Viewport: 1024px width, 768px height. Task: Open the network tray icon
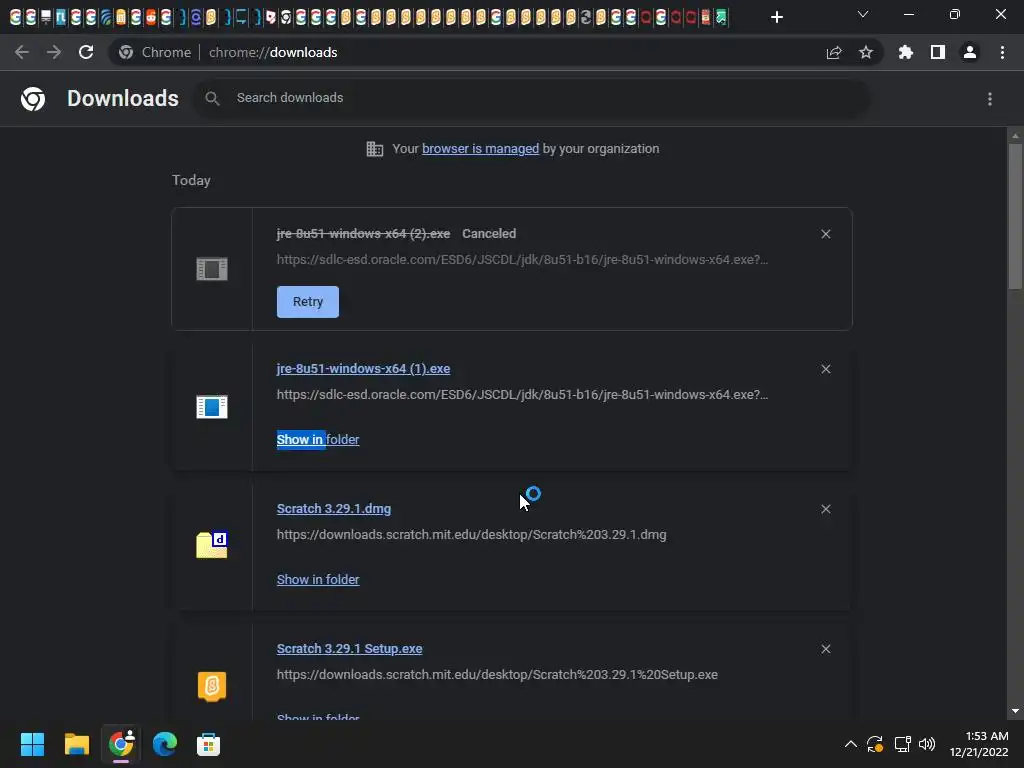[903, 744]
